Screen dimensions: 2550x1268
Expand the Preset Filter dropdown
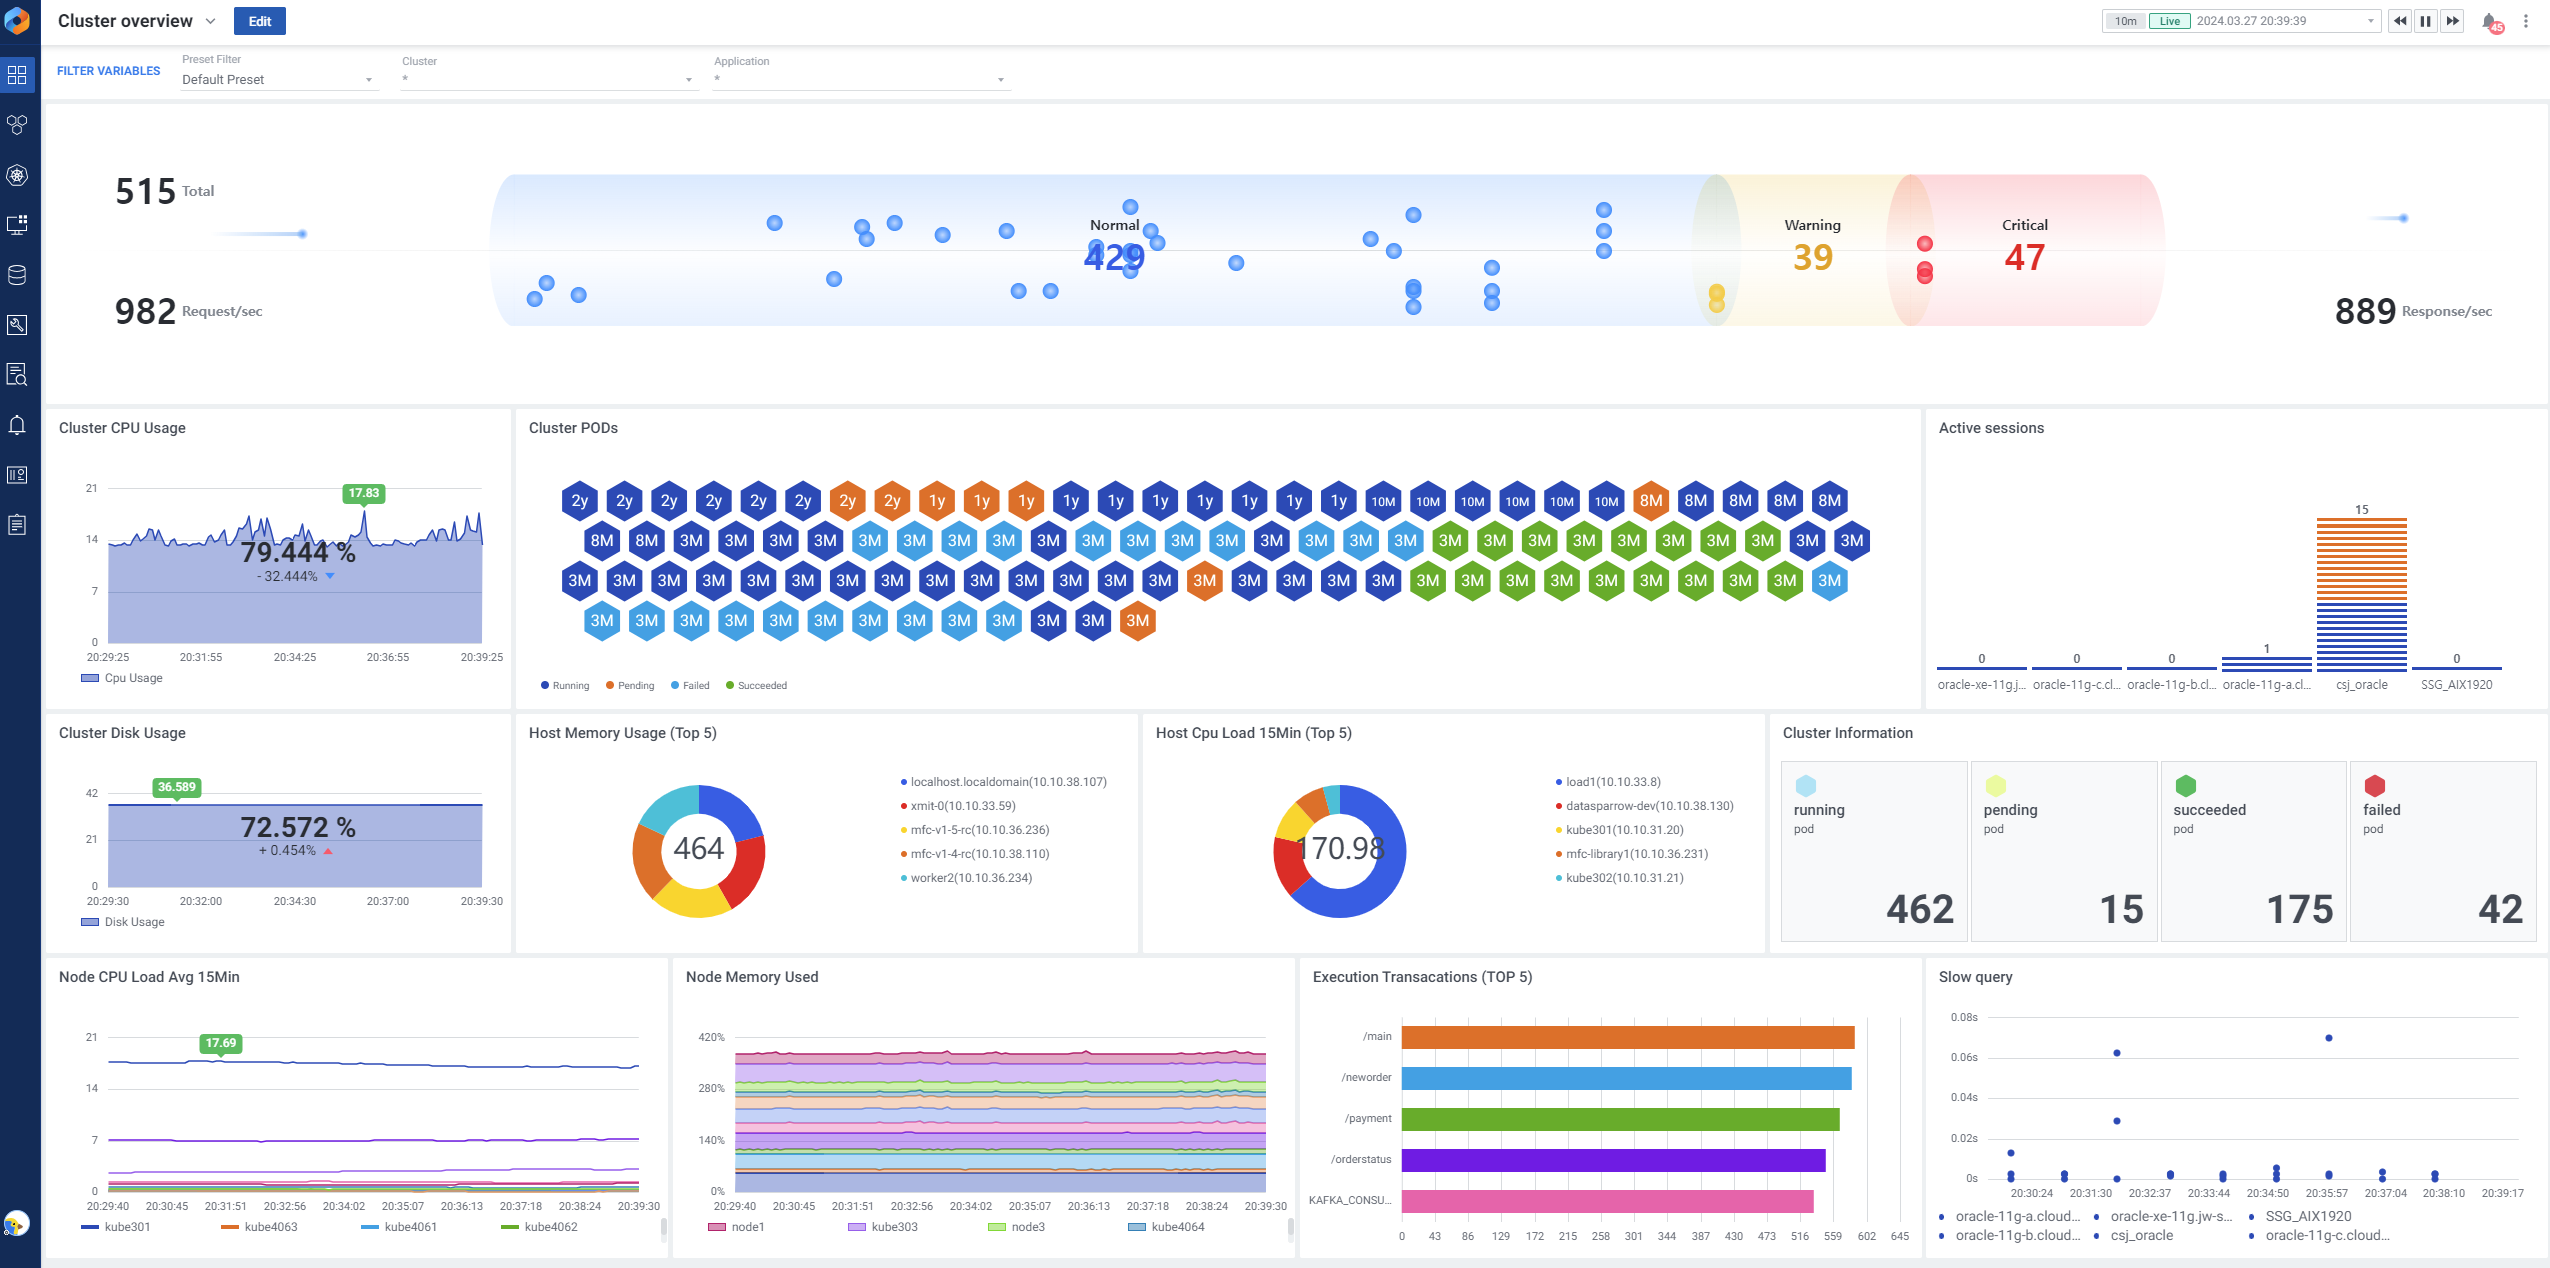coord(368,80)
